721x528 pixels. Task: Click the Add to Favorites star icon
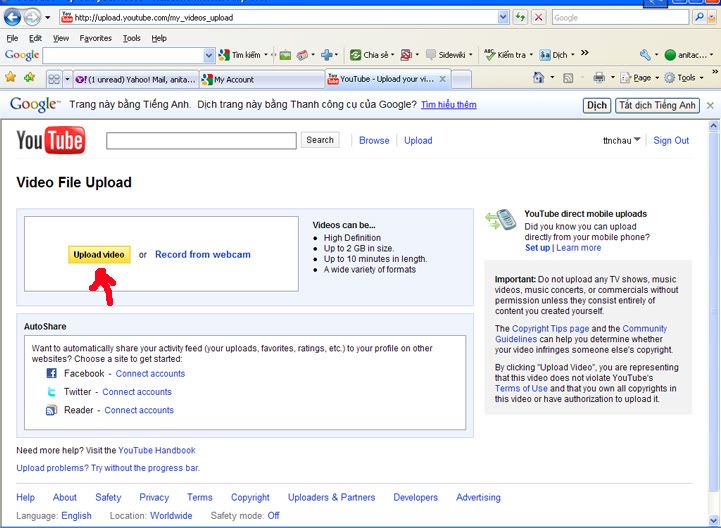[30, 77]
